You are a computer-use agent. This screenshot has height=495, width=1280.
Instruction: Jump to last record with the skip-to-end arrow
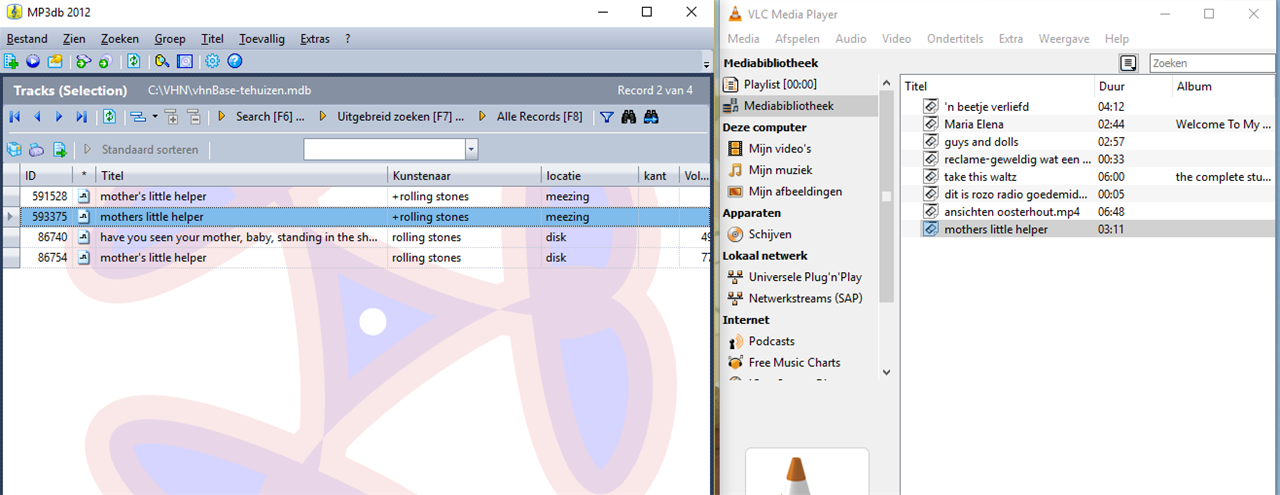(82, 117)
